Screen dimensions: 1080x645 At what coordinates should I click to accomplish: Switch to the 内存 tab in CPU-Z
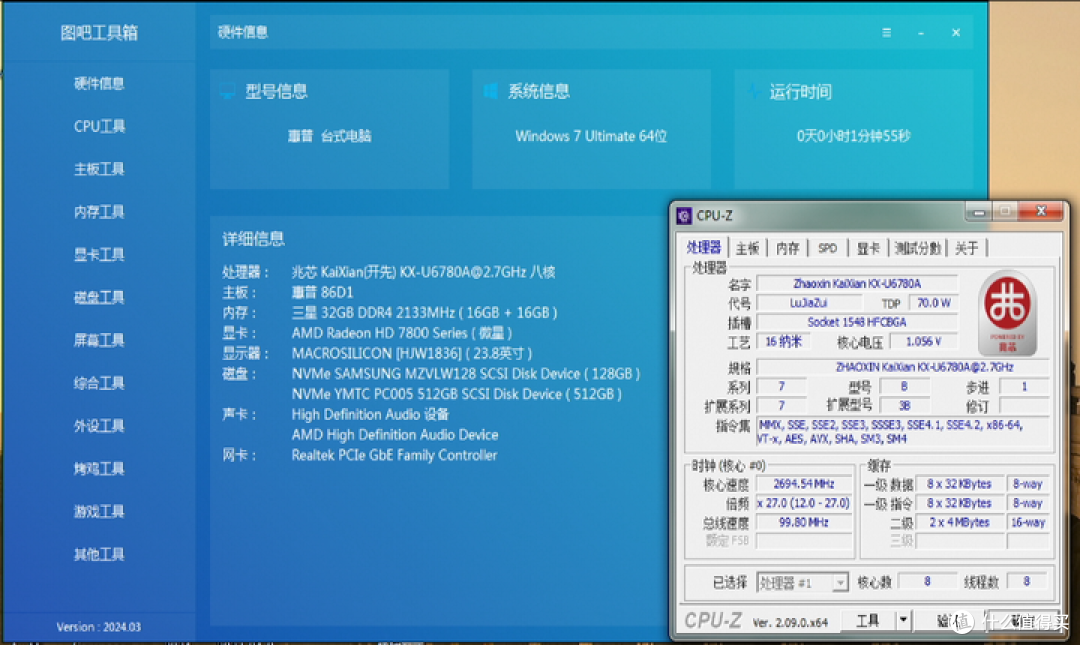tap(788, 249)
